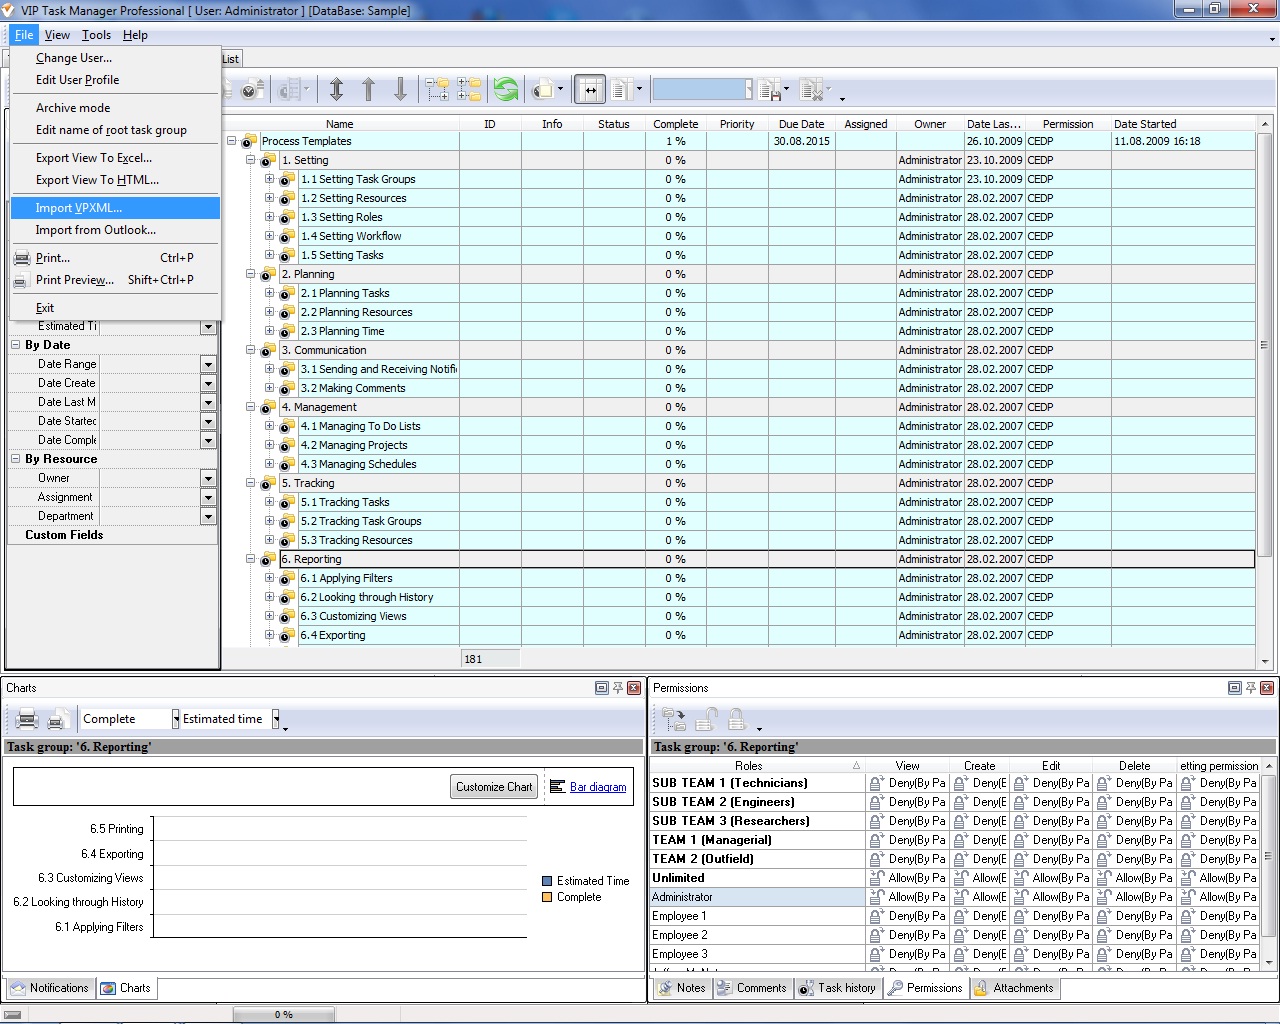Click the Customize Chart button

(493, 786)
